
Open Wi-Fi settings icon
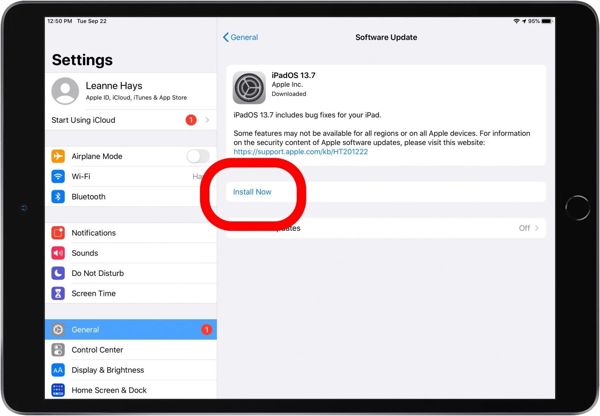point(58,176)
